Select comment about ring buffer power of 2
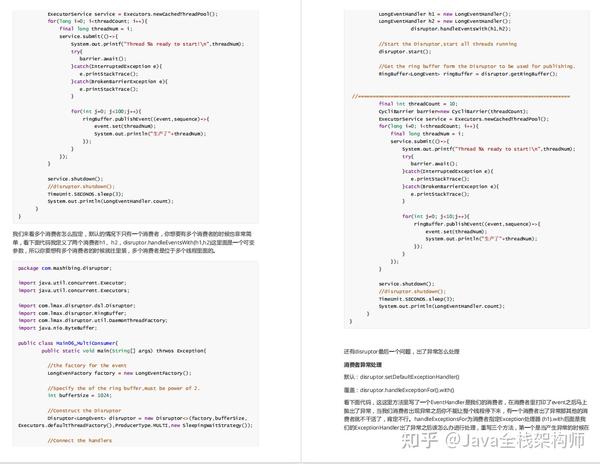Viewport: 600px width, 464px height. pyautogui.click(x=124, y=388)
